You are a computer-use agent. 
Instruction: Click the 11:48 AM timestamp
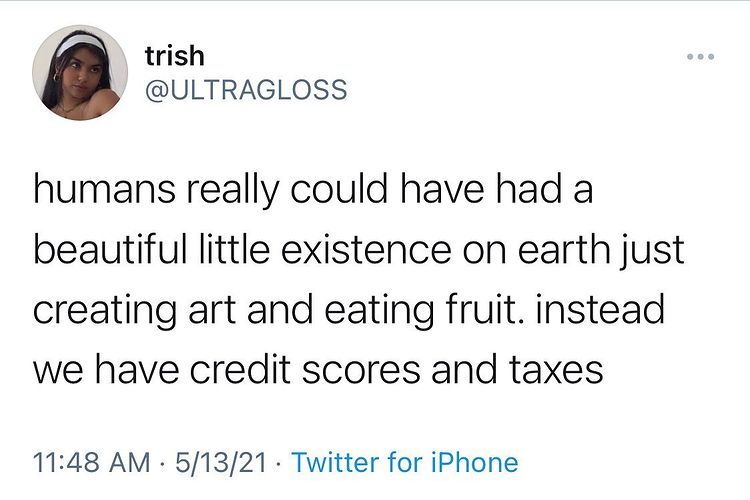click(x=91, y=462)
